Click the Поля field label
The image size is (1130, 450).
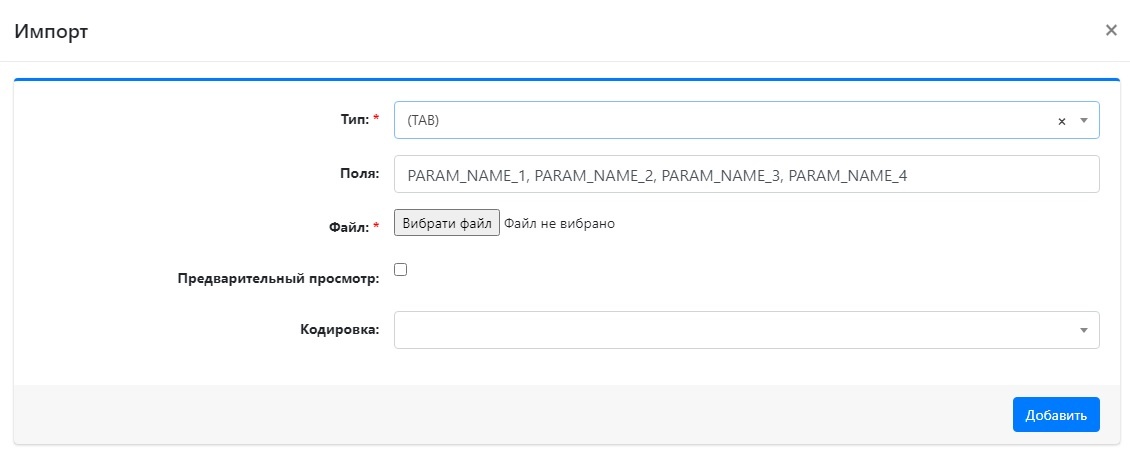point(359,174)
